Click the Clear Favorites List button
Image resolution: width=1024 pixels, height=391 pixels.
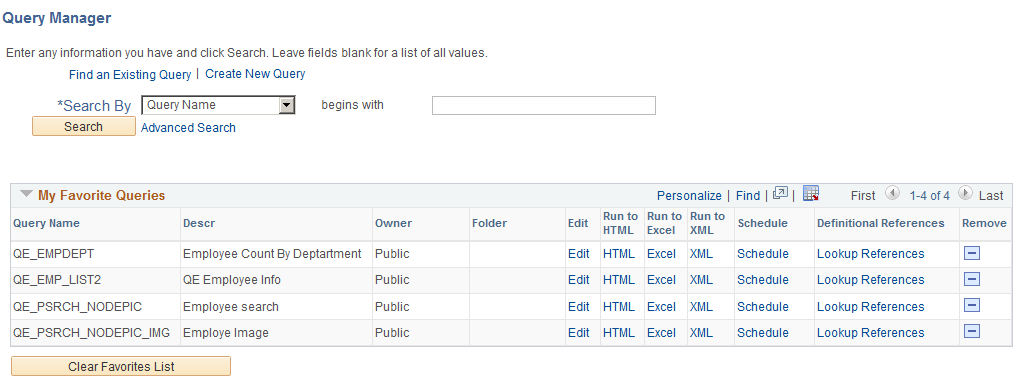[121, 366]
